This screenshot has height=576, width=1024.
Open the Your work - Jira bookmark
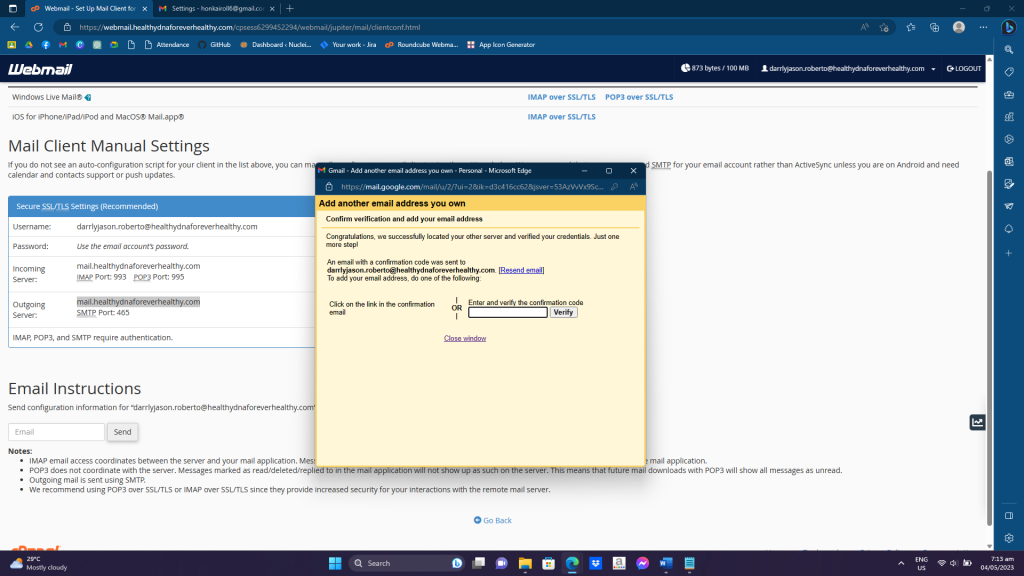click(348, 45)
